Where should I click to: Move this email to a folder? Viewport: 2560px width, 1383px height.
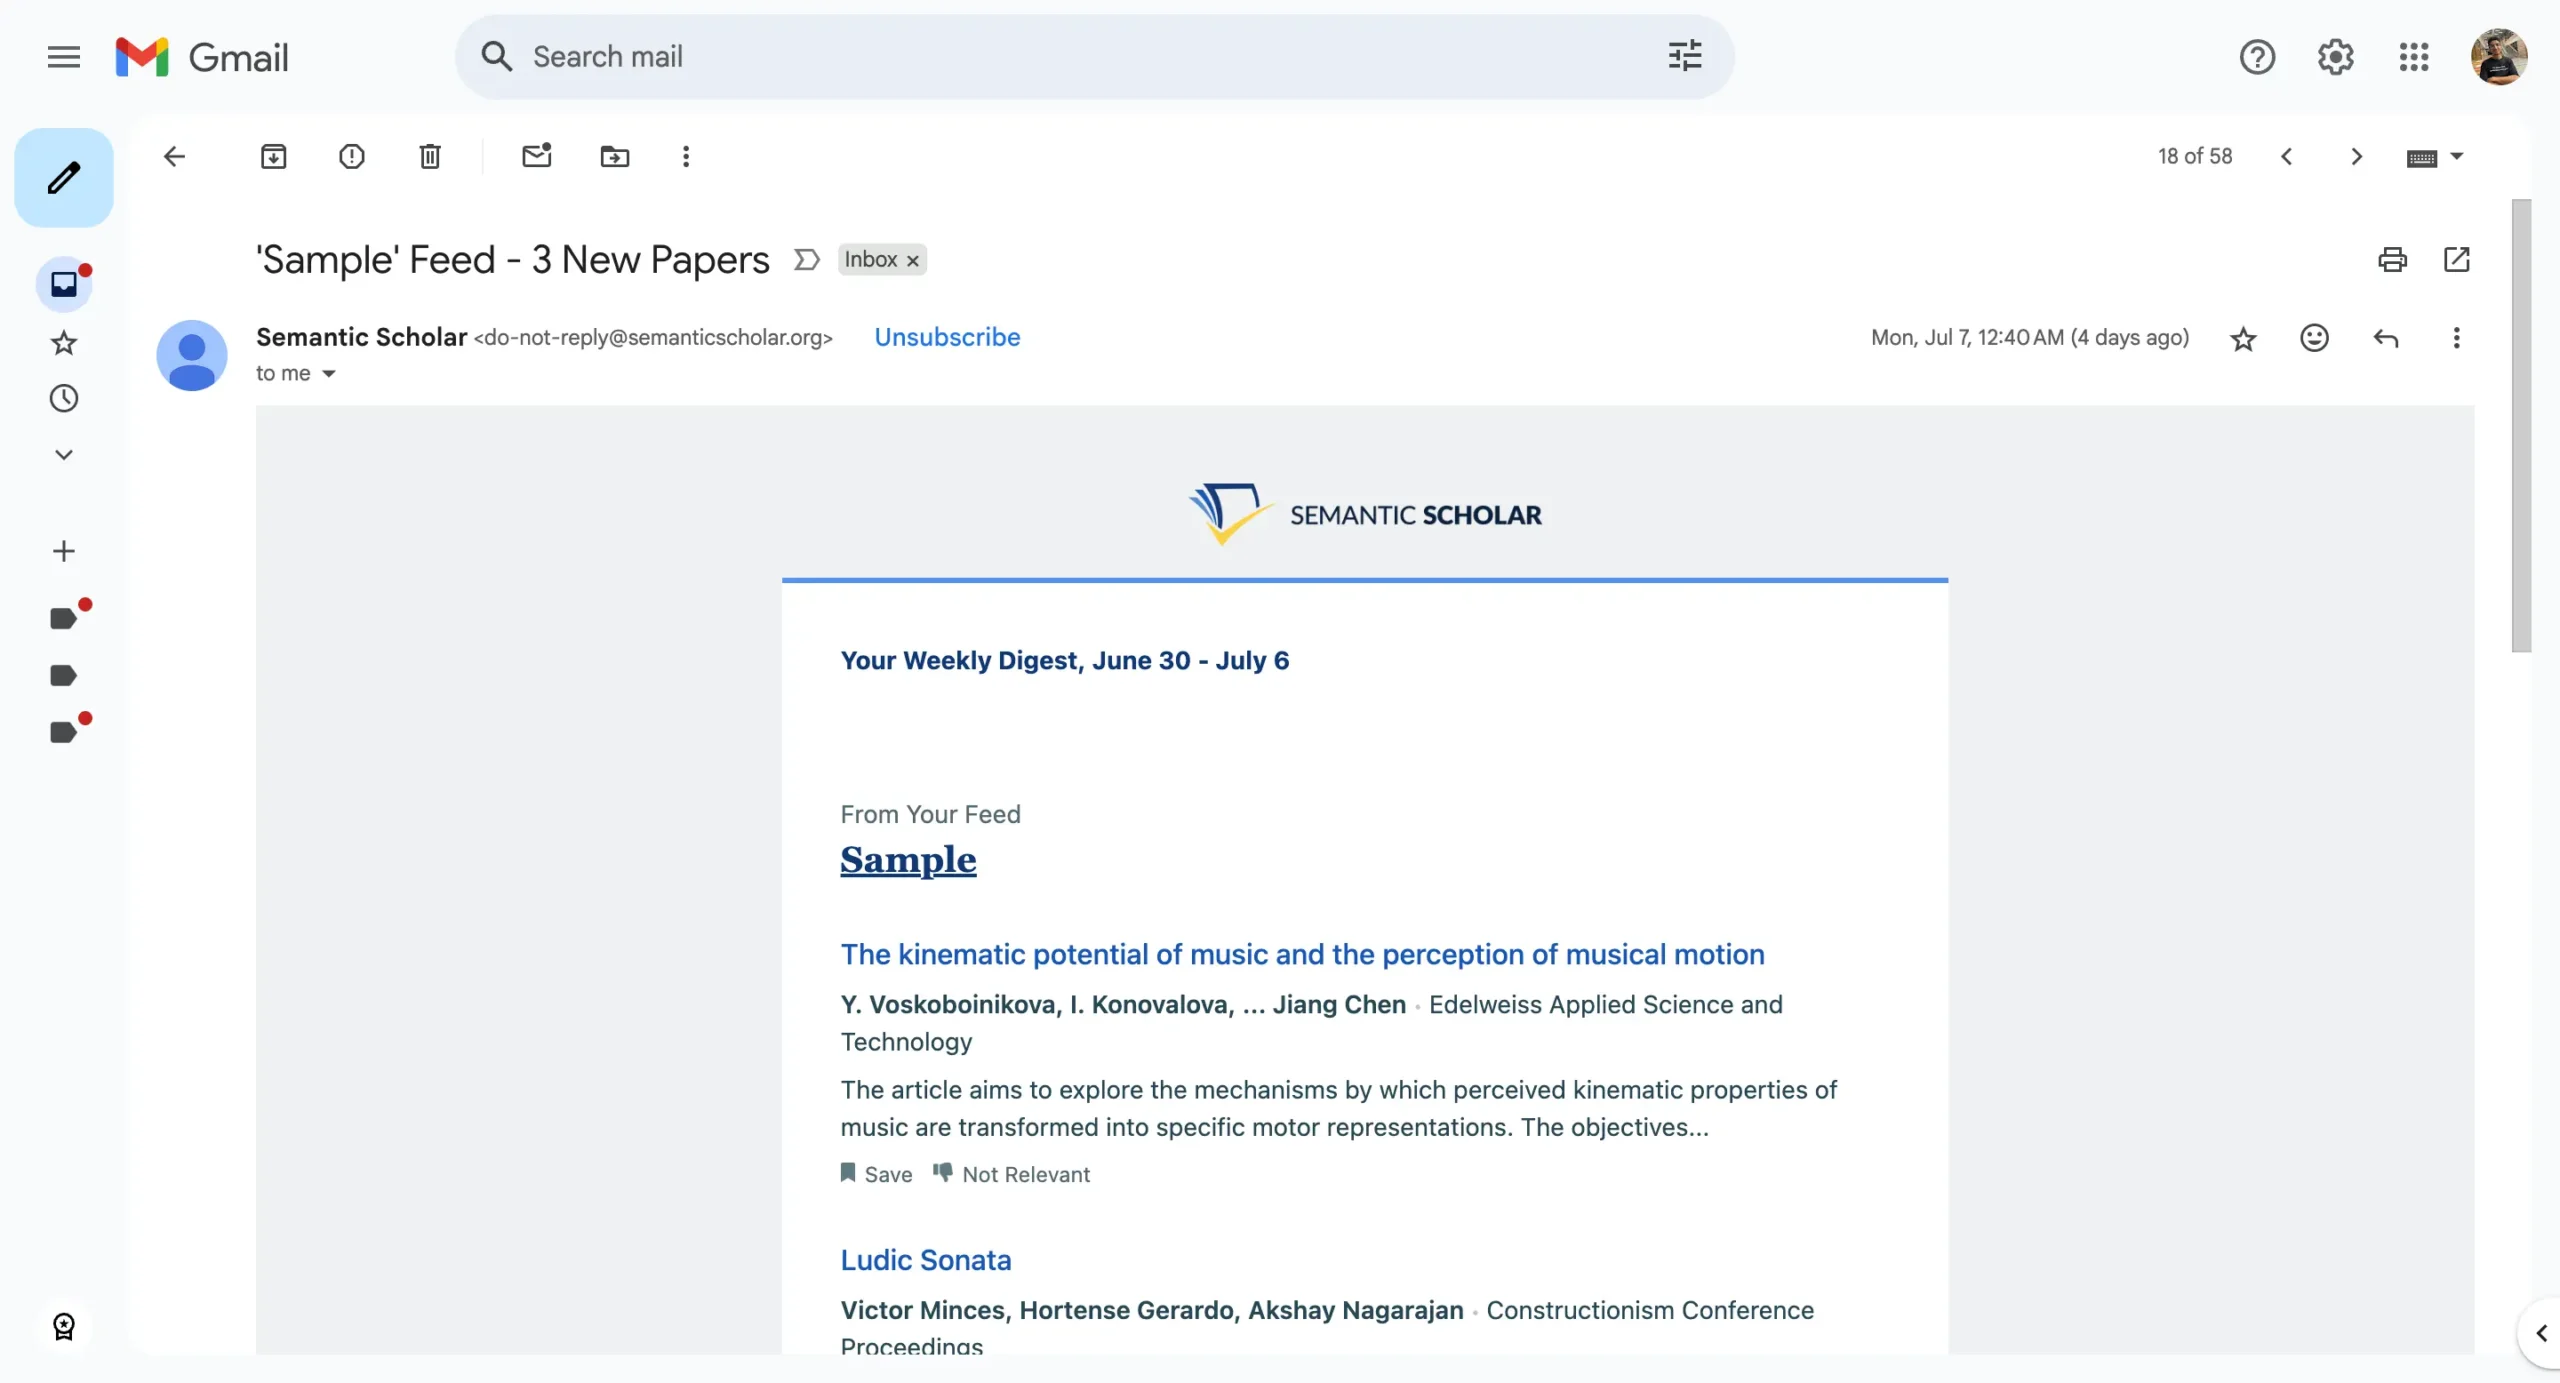614,156
